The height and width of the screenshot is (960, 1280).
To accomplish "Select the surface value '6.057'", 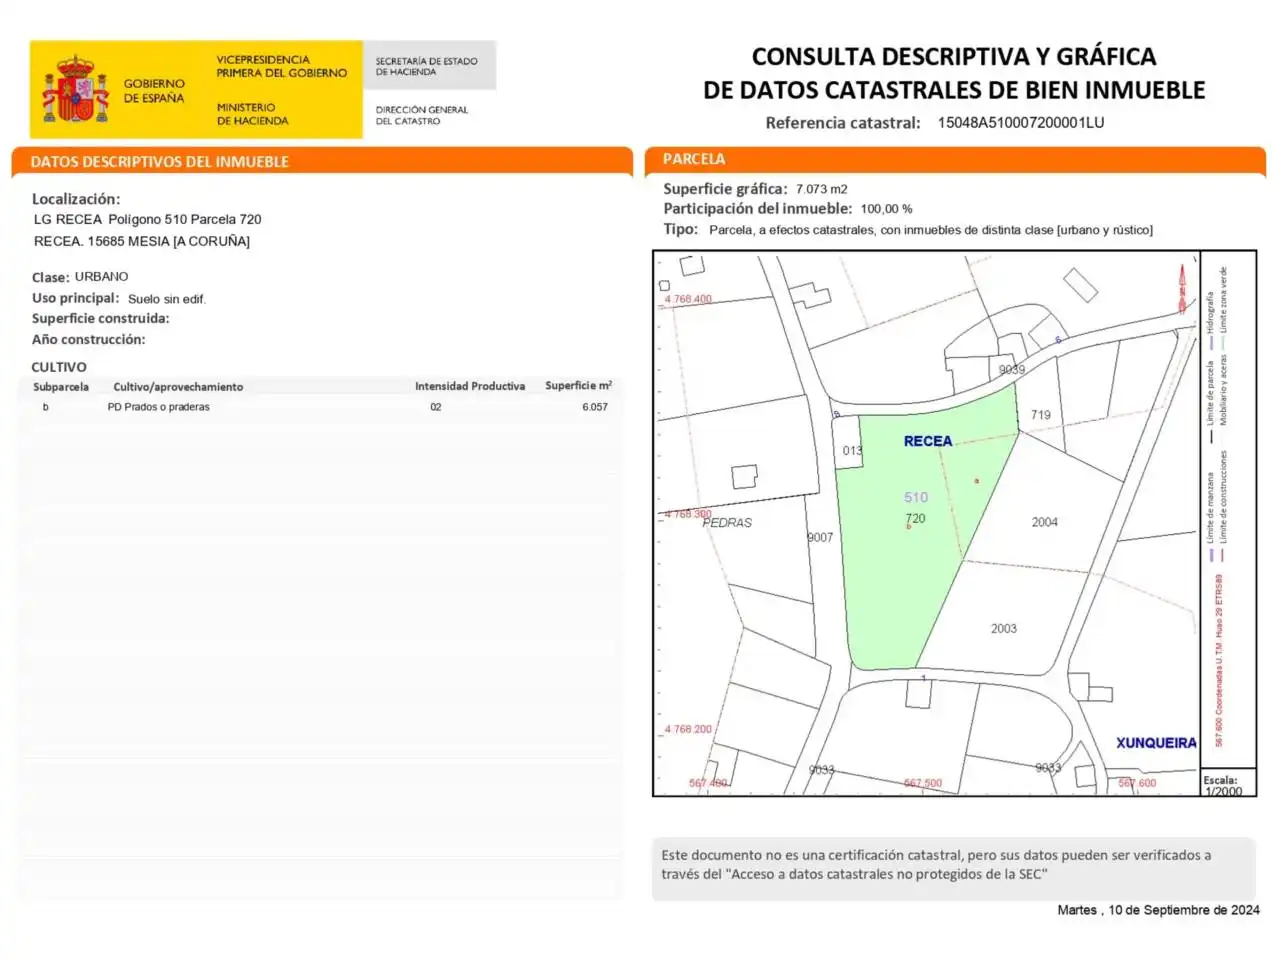I will pyautogui.click(x=595, y=407).
